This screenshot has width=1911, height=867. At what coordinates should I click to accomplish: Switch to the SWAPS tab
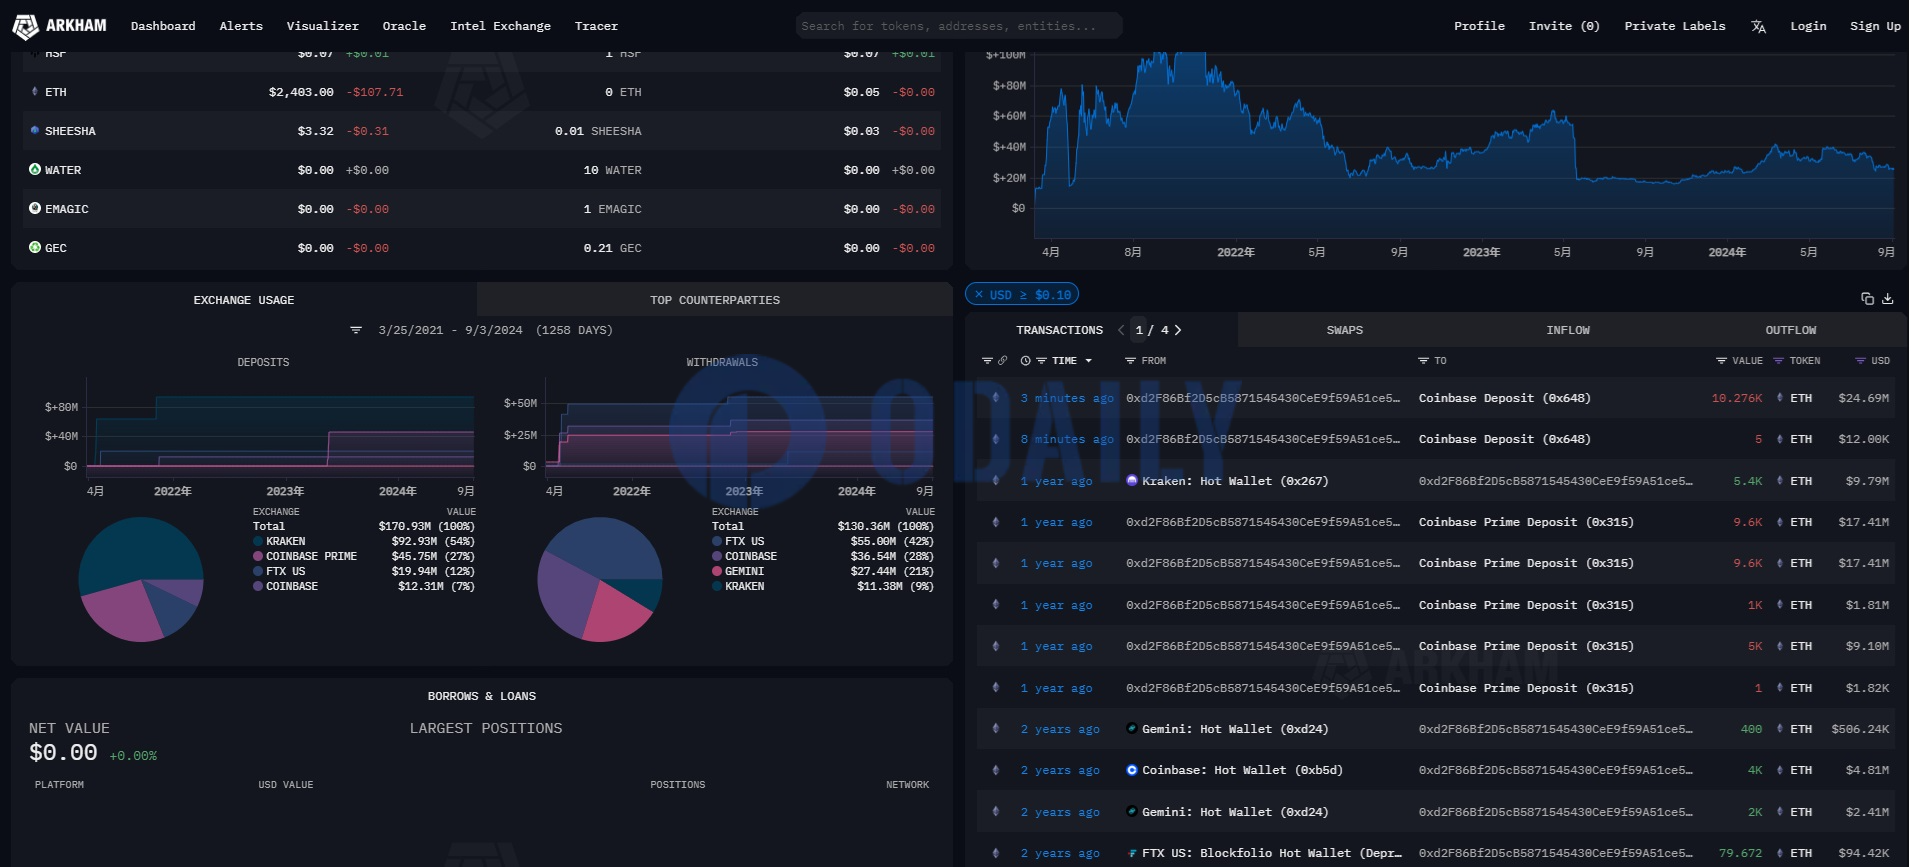[1345, 330]
